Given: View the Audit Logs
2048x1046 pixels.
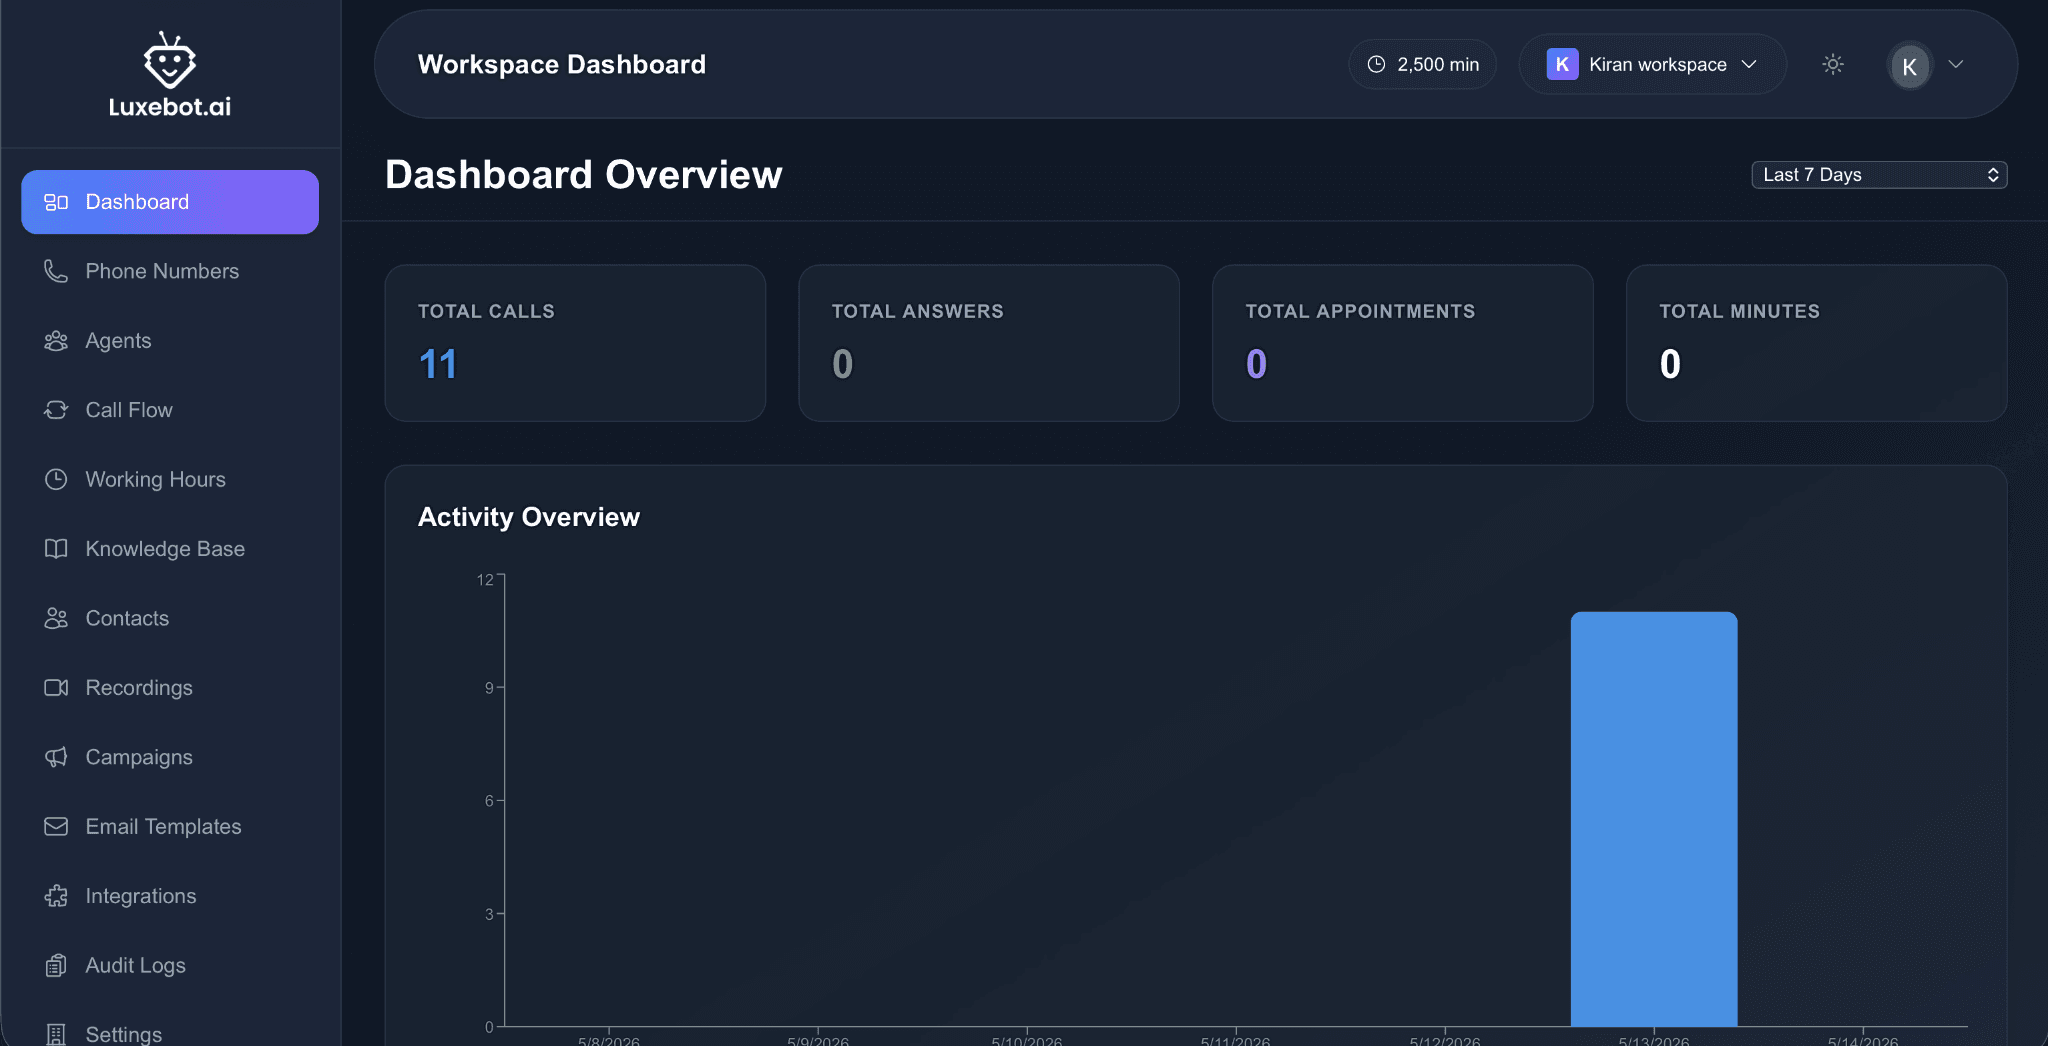Looking at the screenshot, I should pyautogui.click(x=170, y=965).
